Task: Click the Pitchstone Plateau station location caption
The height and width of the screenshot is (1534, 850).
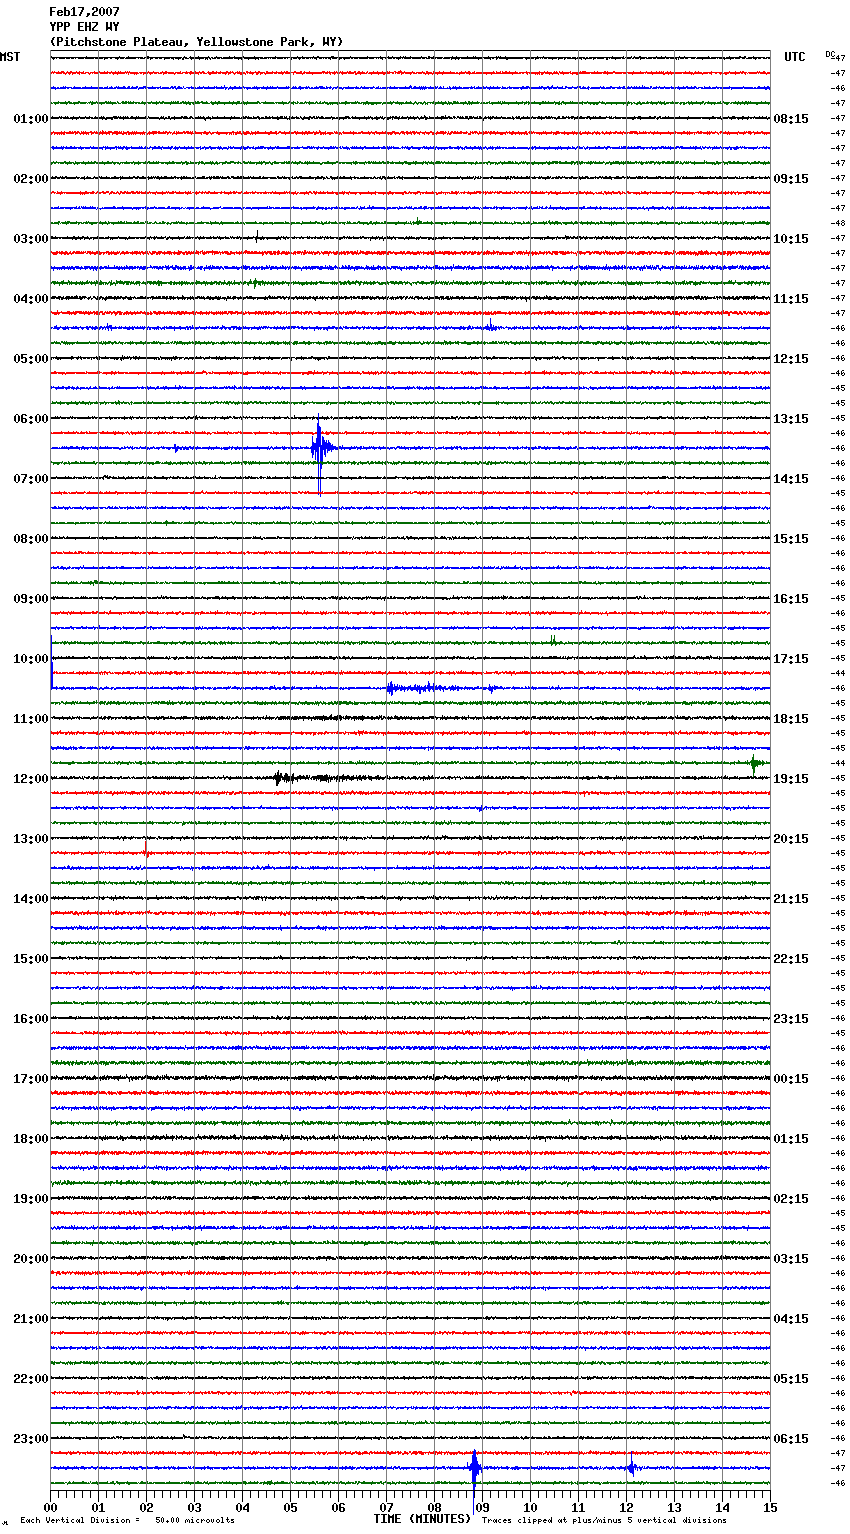Action: coord(196,42)
